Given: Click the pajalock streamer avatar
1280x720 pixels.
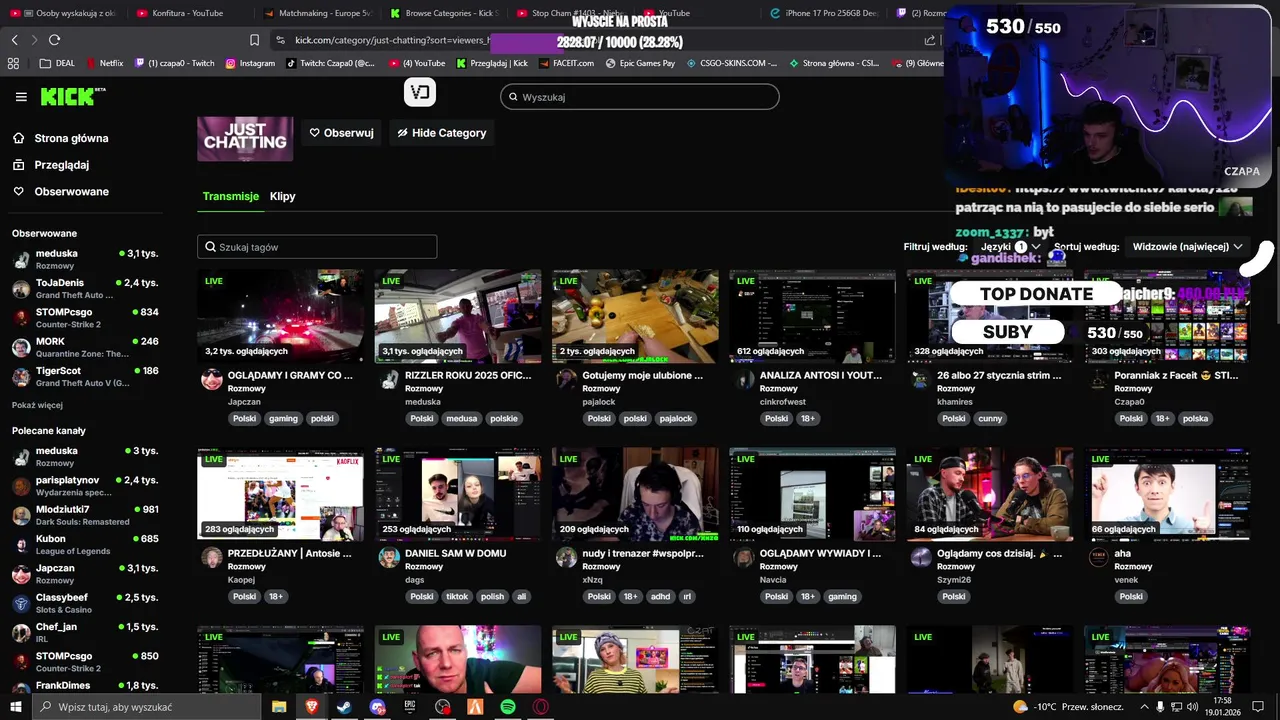Looking at the screenshot, I should click(567, 379).
